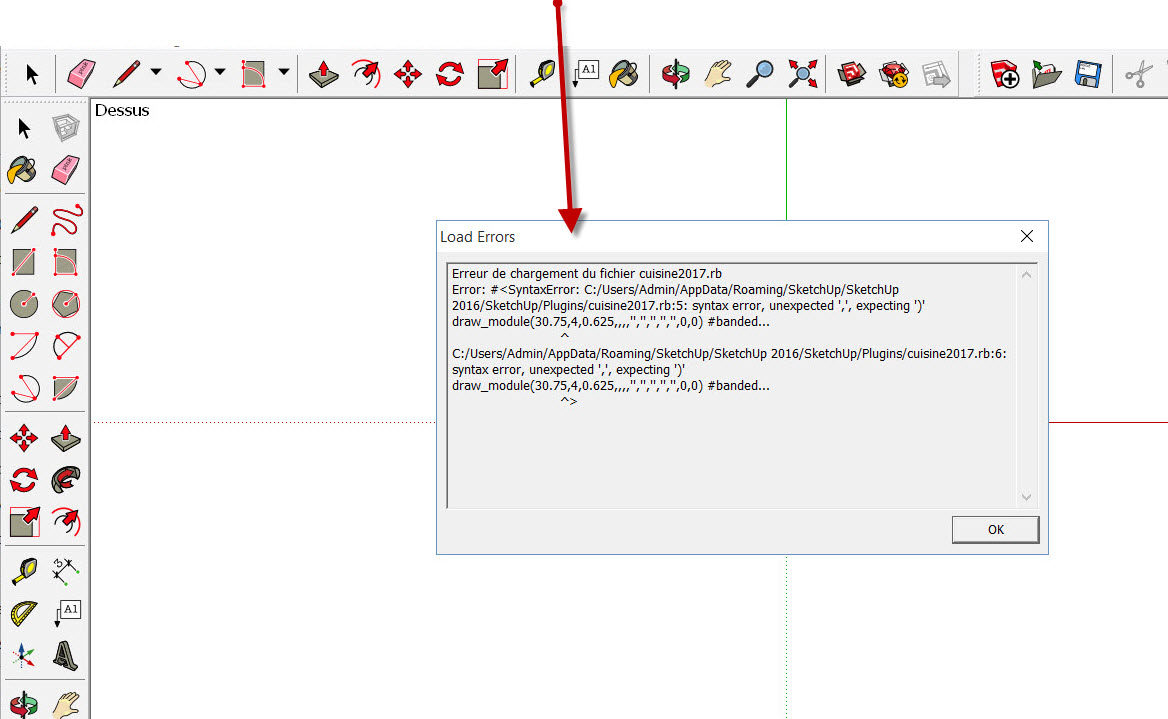Select the 3D Text tool

coord(66,655)
